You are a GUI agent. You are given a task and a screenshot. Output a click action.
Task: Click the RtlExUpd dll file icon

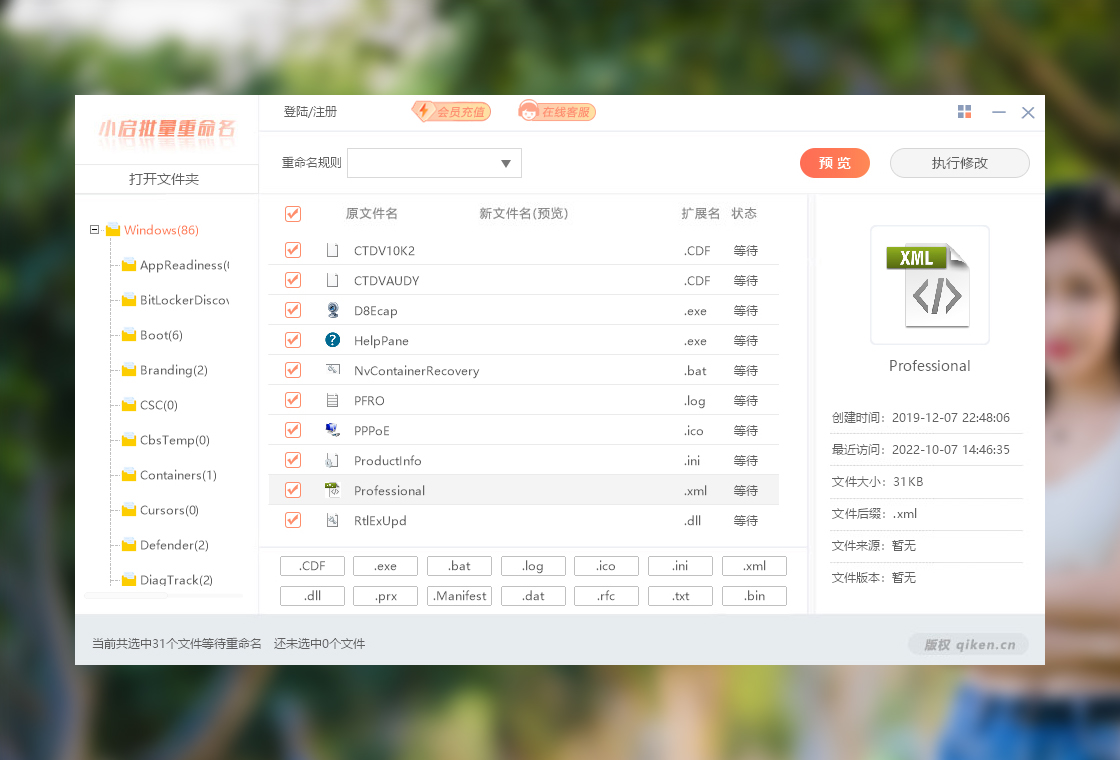point(332,520)
